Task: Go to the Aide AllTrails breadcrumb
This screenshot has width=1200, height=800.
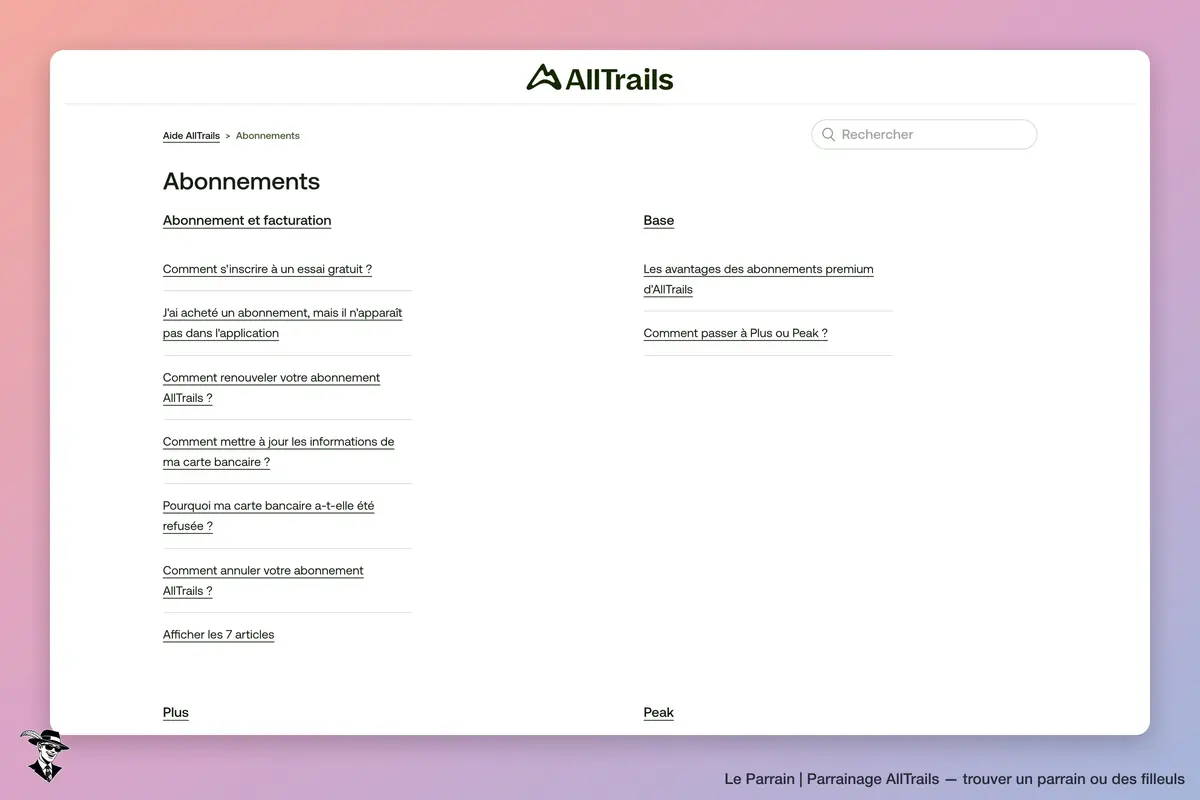Action: pos(191,136)
